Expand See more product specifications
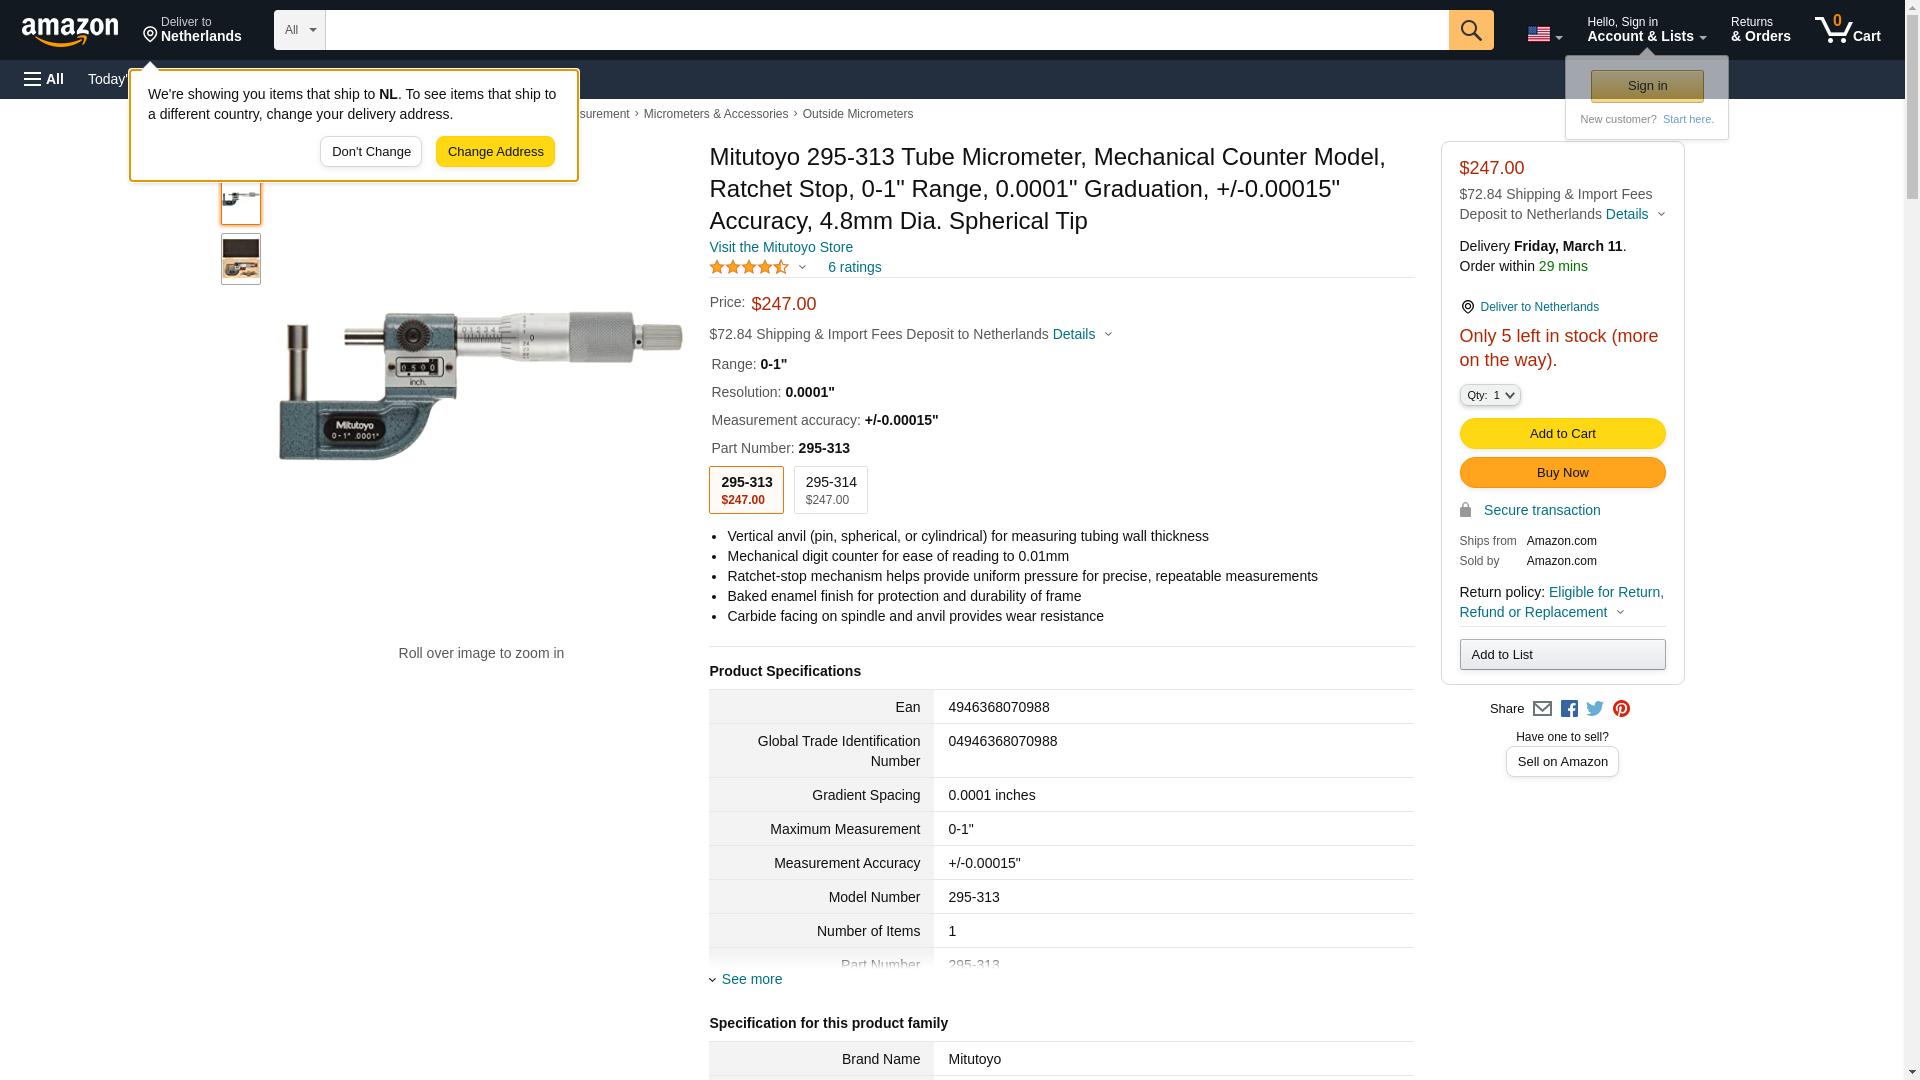 (751, 979)
